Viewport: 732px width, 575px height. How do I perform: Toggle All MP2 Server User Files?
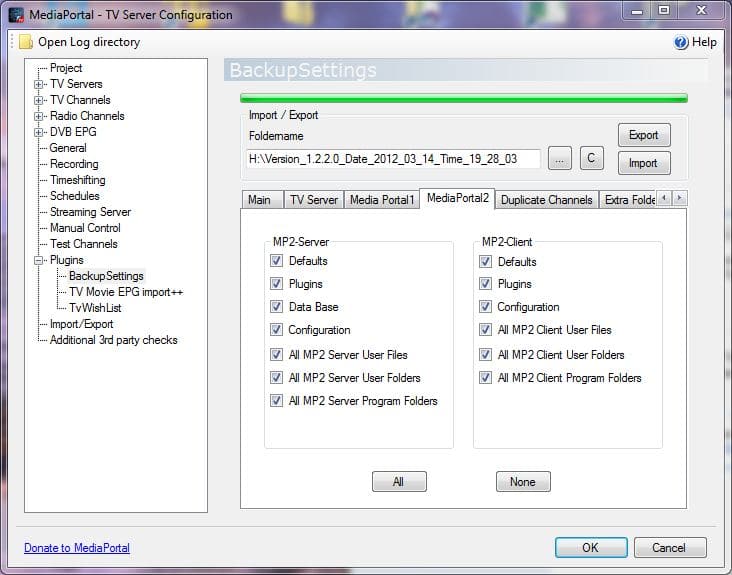click(x=276, y=354)
